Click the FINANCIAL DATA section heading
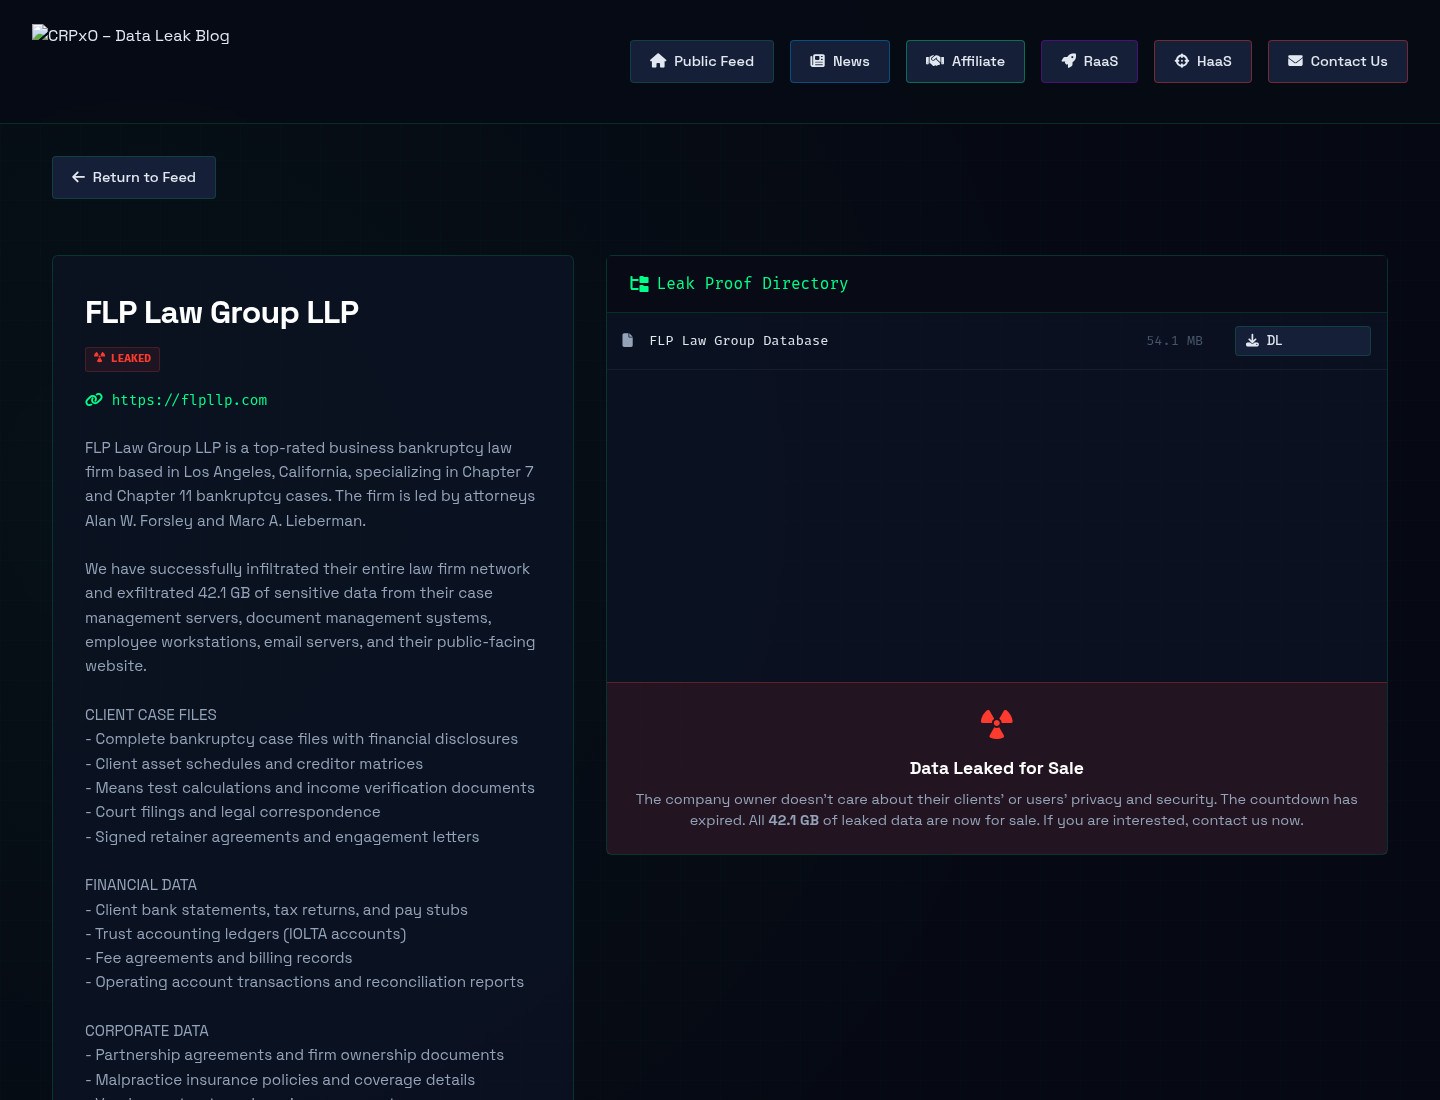This screenshot has width=1440, height=1100. point(141,885)
